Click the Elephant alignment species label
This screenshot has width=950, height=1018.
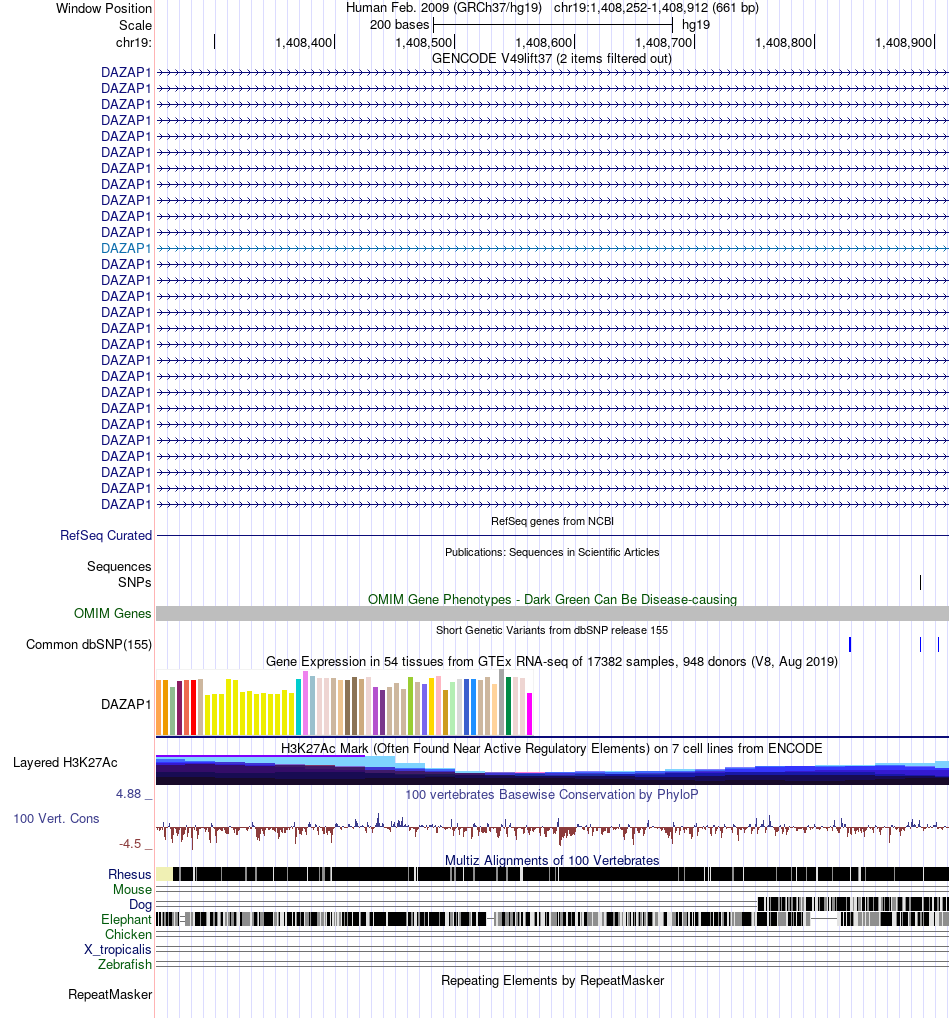[x=126, y=919]
